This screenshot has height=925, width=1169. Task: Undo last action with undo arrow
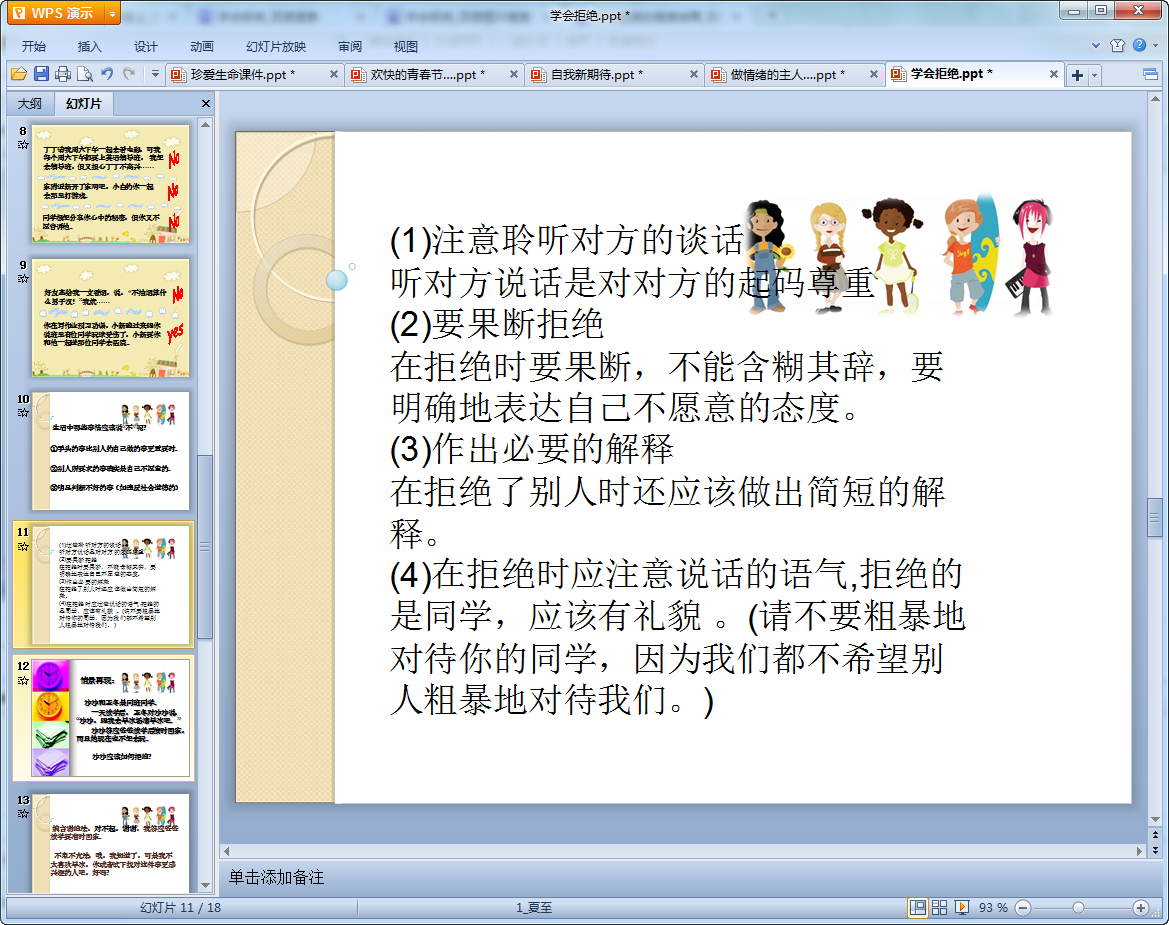pyautogui.click(x=107, y=74)
